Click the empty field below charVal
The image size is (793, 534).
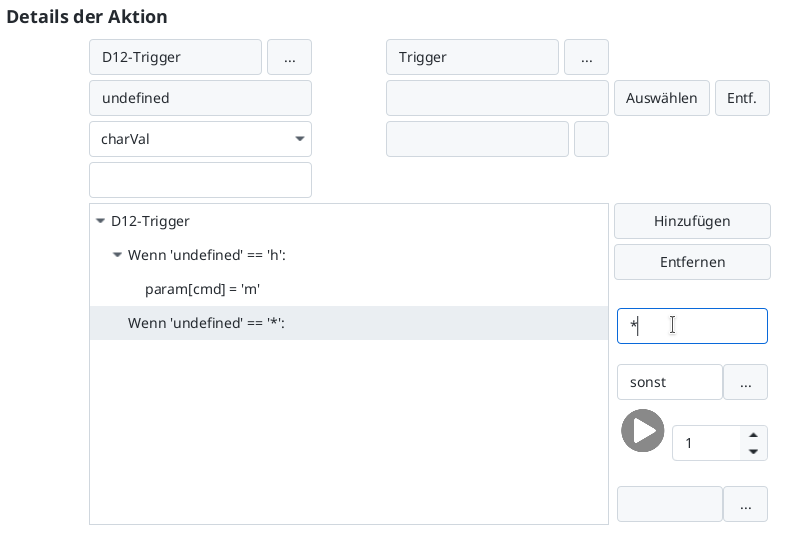coord(200,181)
